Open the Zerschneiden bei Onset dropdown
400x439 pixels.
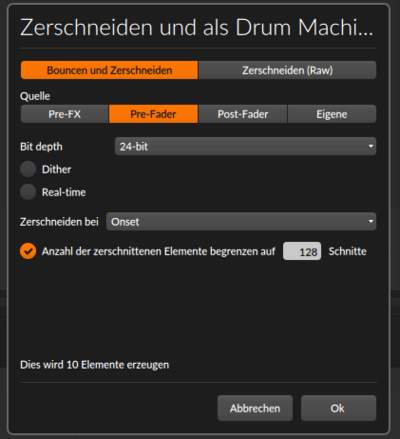pyautogui.click(x=241, y=222)
